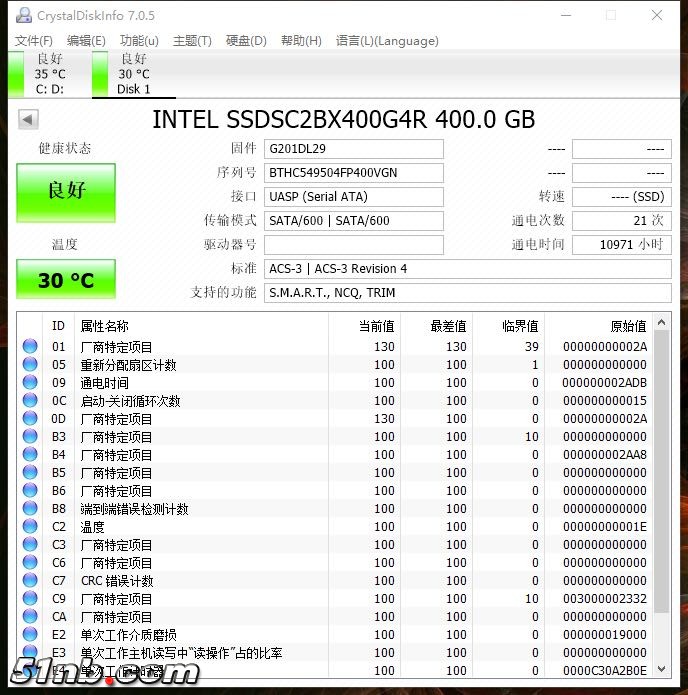The width and height of the screenshot is (688, 695).
Task: Click blue status orb for temperature row C2
Action: [30, 527]
